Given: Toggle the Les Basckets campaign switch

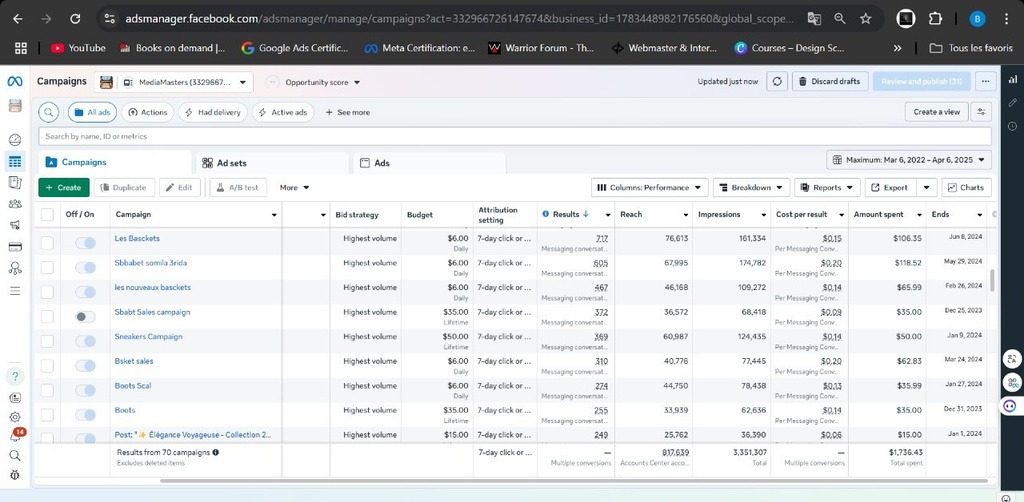Looking at the screenshot, I should click(85, 243).
